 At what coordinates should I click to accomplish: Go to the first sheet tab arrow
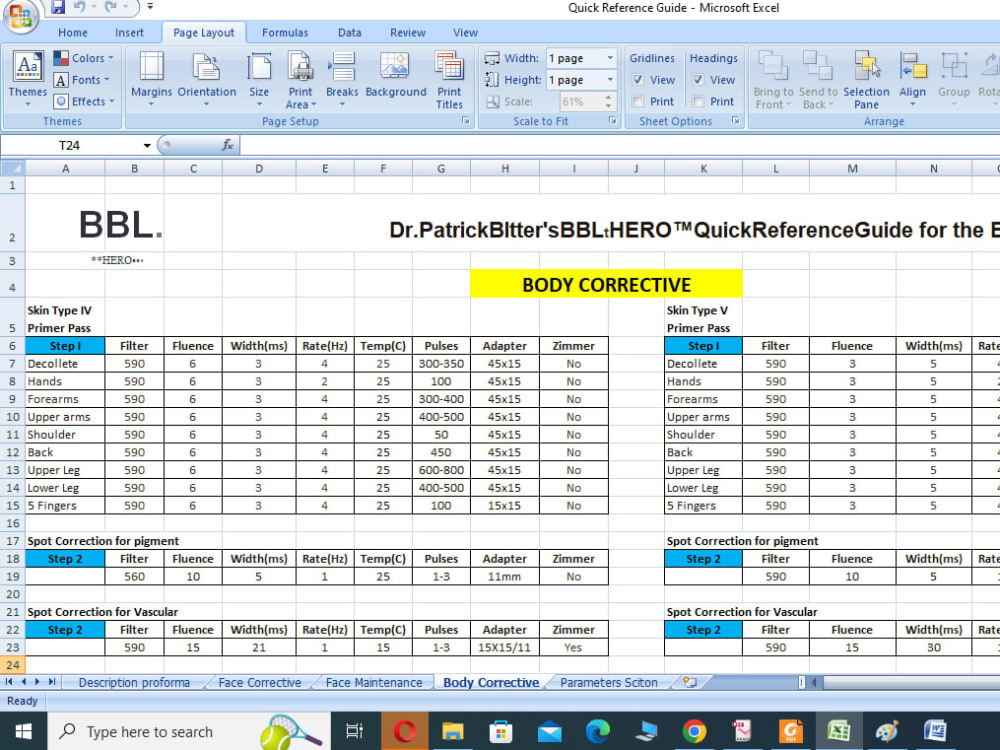[x=9, y=682]
